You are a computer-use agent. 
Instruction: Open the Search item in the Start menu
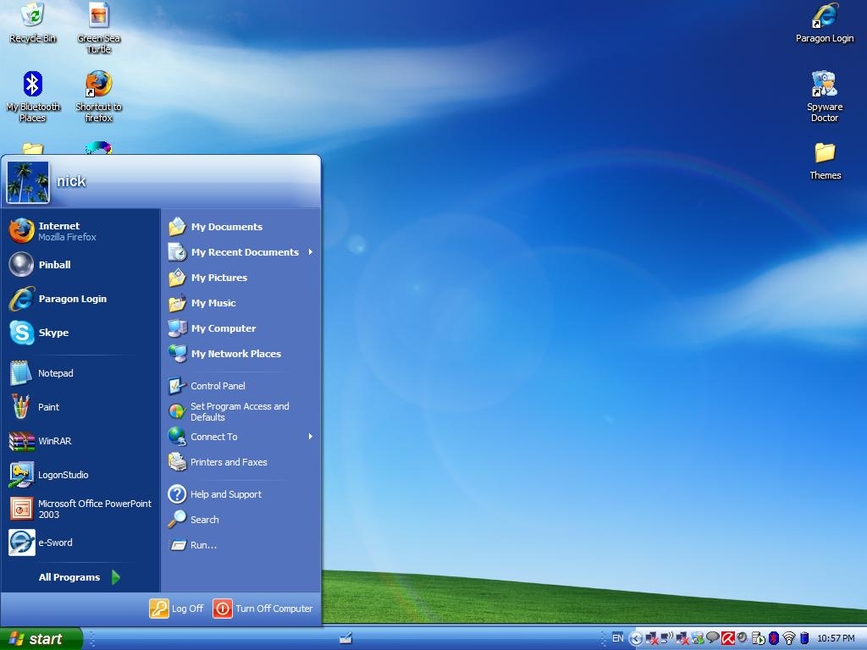tap(241, 520)
